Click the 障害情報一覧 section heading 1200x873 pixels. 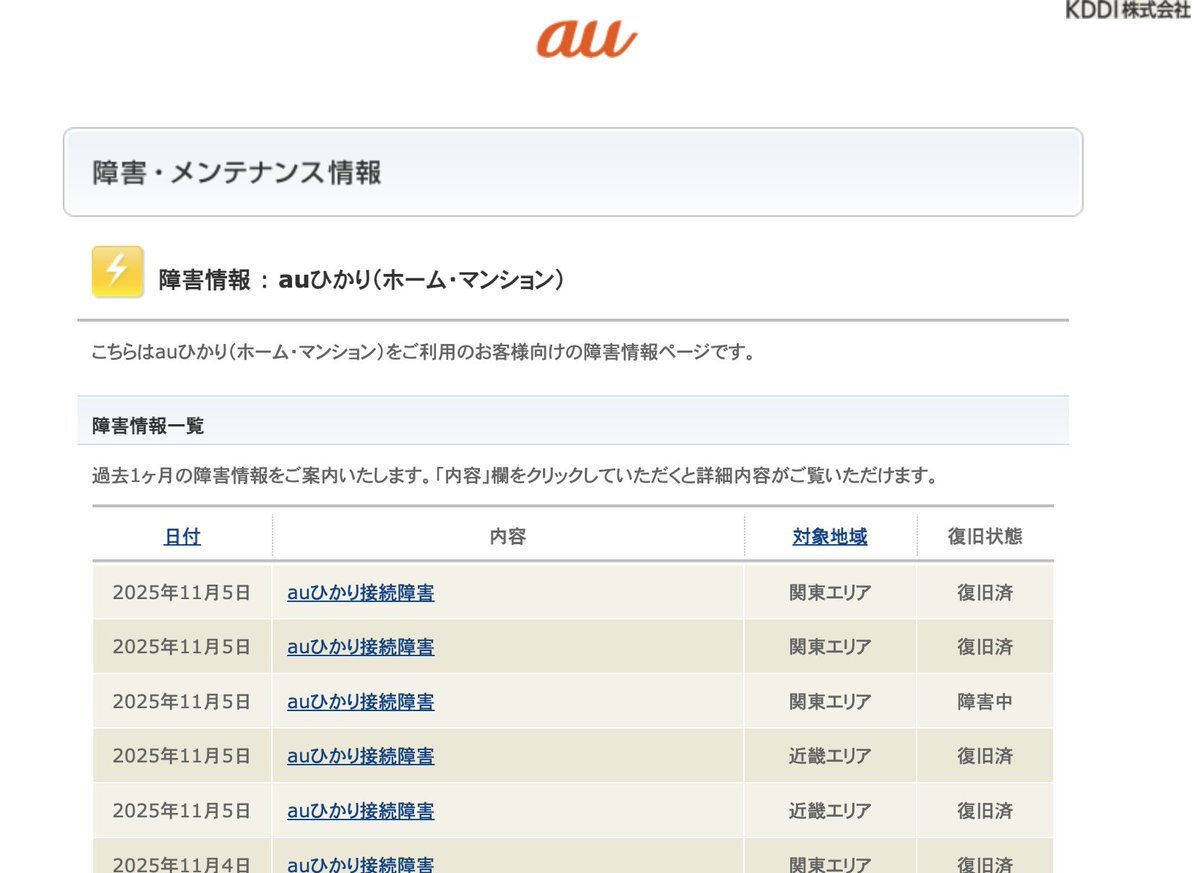tap(148, 426)
